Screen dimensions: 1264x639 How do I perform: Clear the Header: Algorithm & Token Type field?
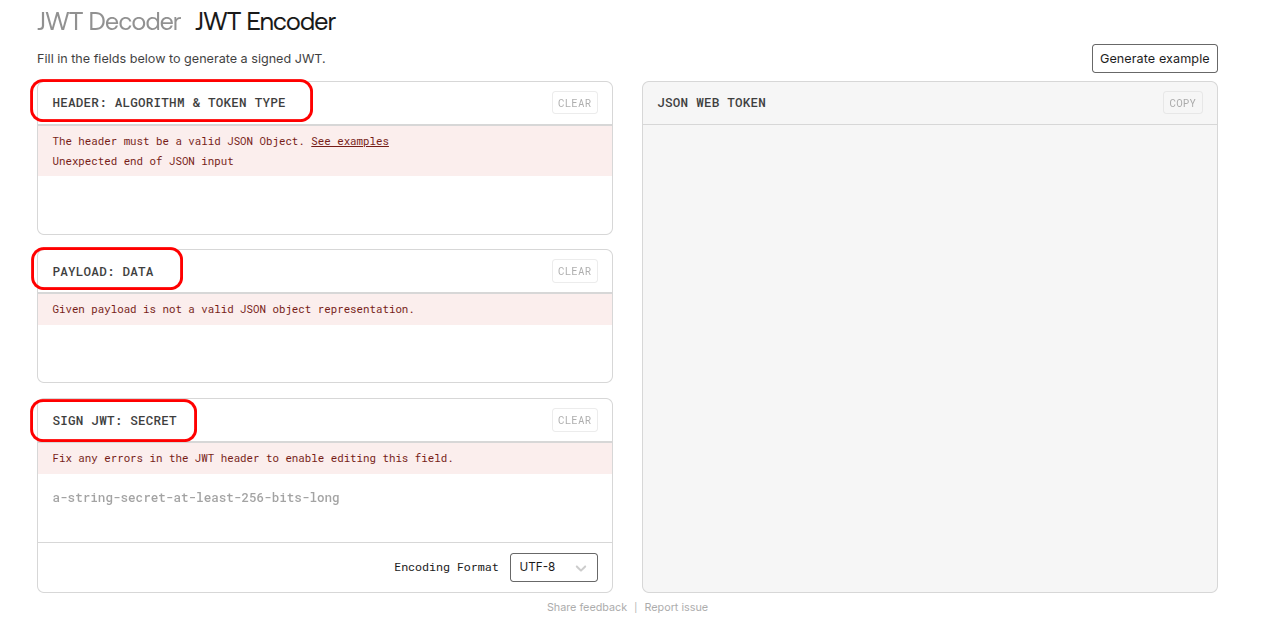574,103
